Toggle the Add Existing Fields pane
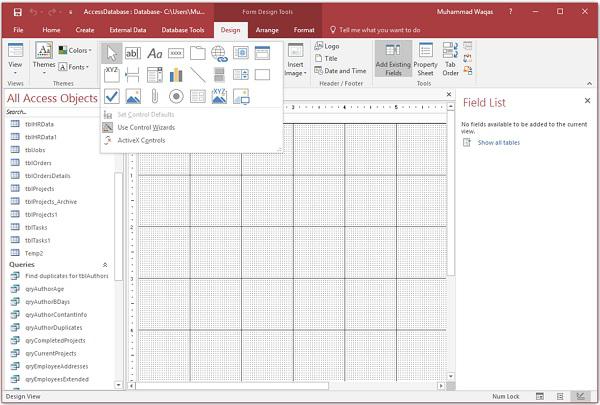 coord(393,59)
